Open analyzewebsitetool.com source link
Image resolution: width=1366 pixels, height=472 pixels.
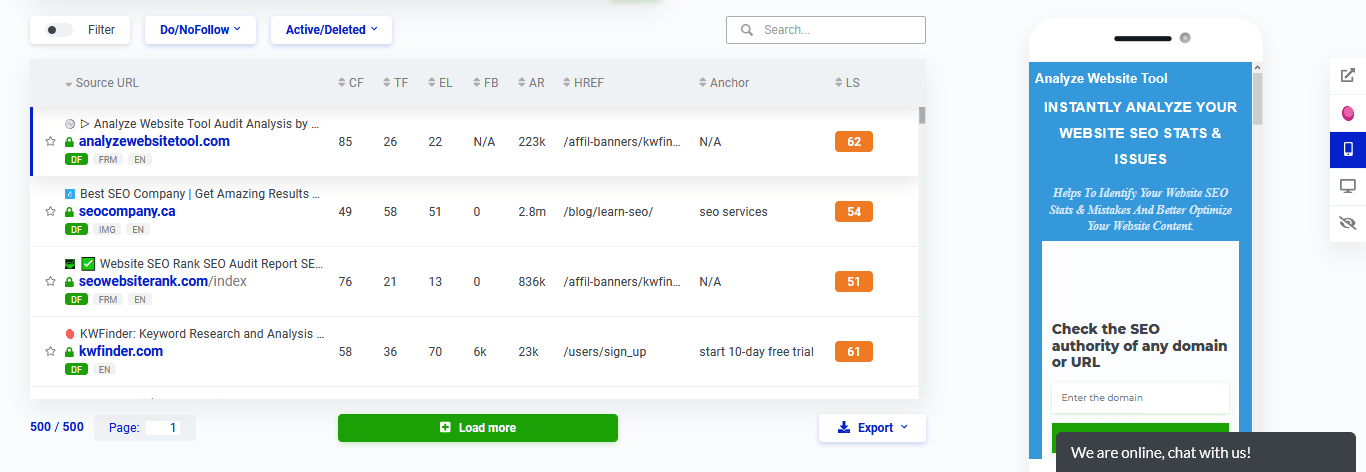(x=154, y=141)
